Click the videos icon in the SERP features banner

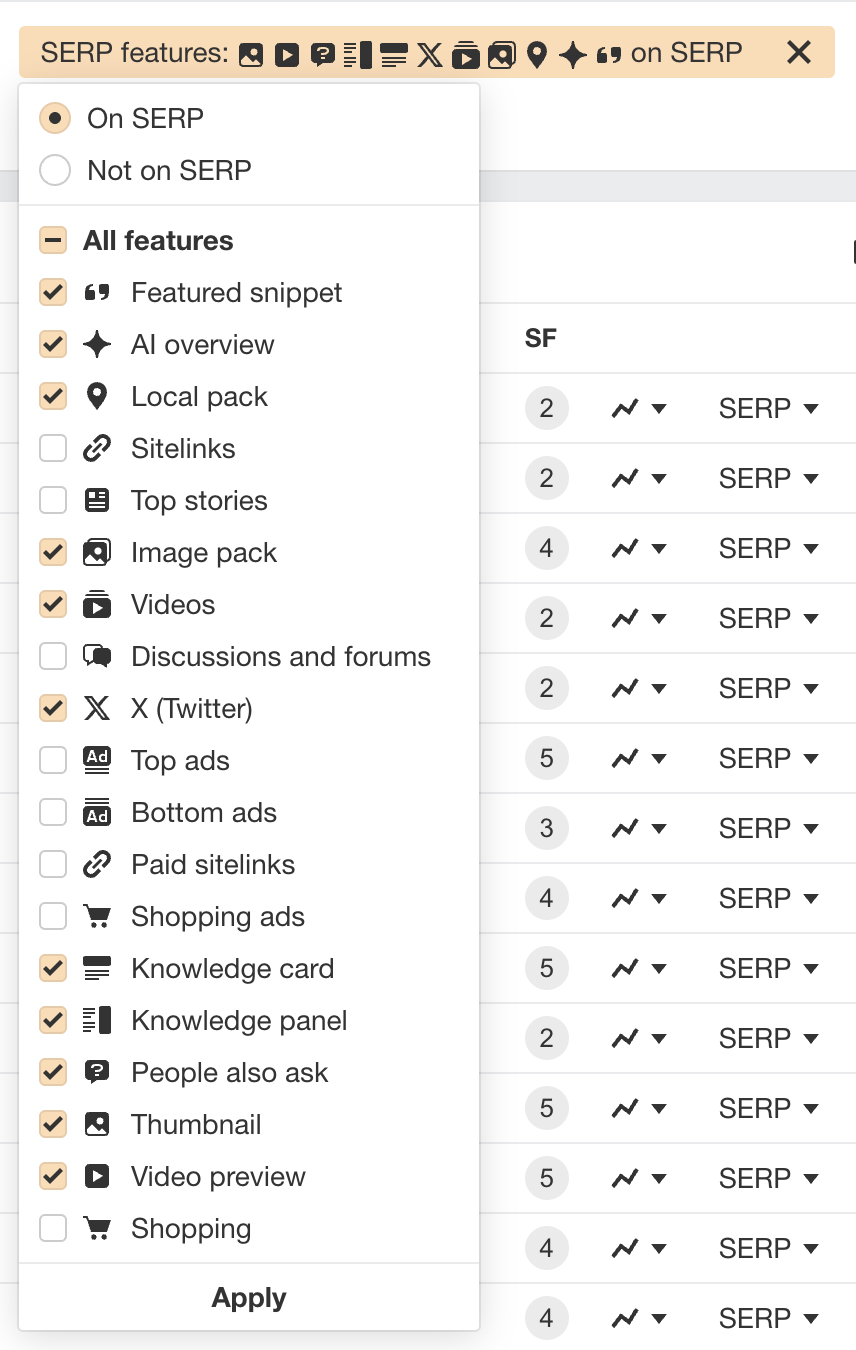pos(466,53)
